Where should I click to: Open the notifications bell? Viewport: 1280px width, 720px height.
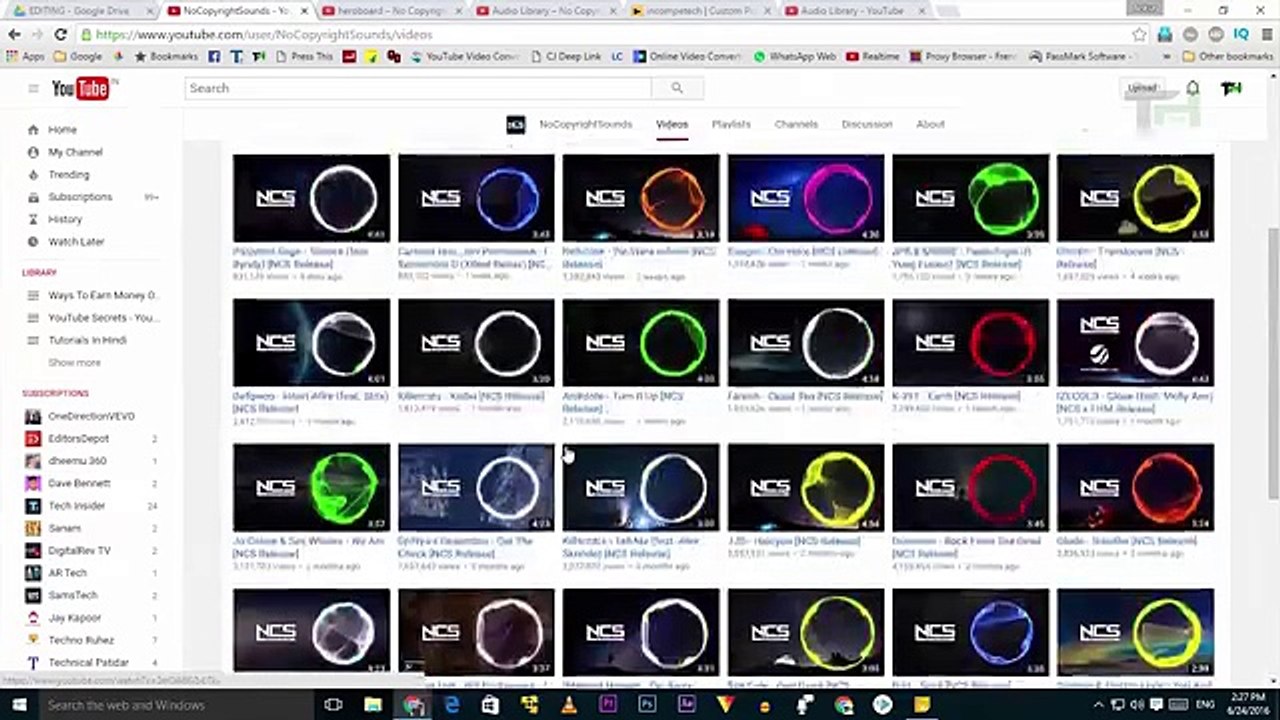click(x=1193, y=88)
